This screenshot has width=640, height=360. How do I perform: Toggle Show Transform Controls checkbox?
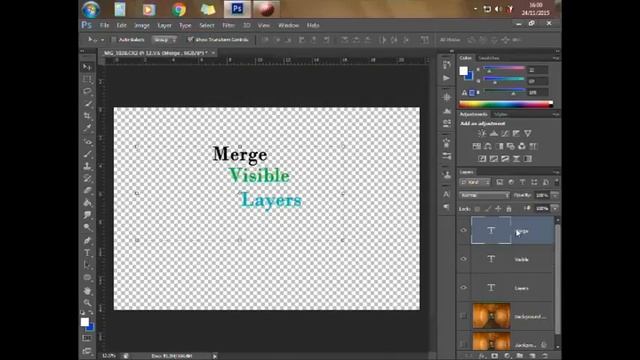(x=190, y=40)
